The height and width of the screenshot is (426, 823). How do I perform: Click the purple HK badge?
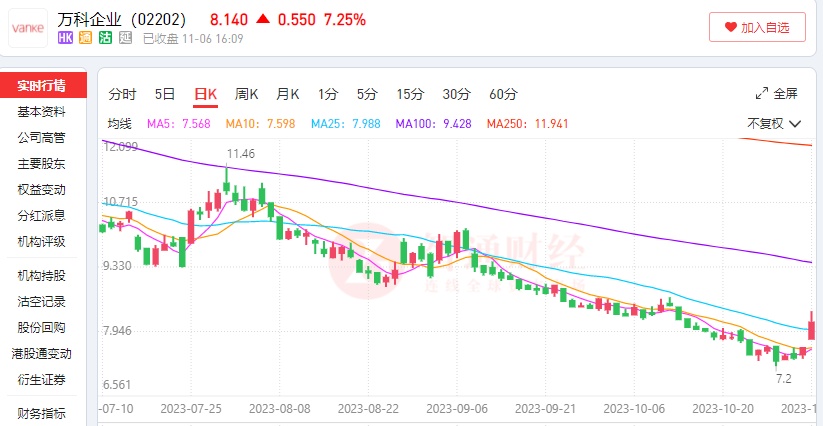(x=65, y=38)
